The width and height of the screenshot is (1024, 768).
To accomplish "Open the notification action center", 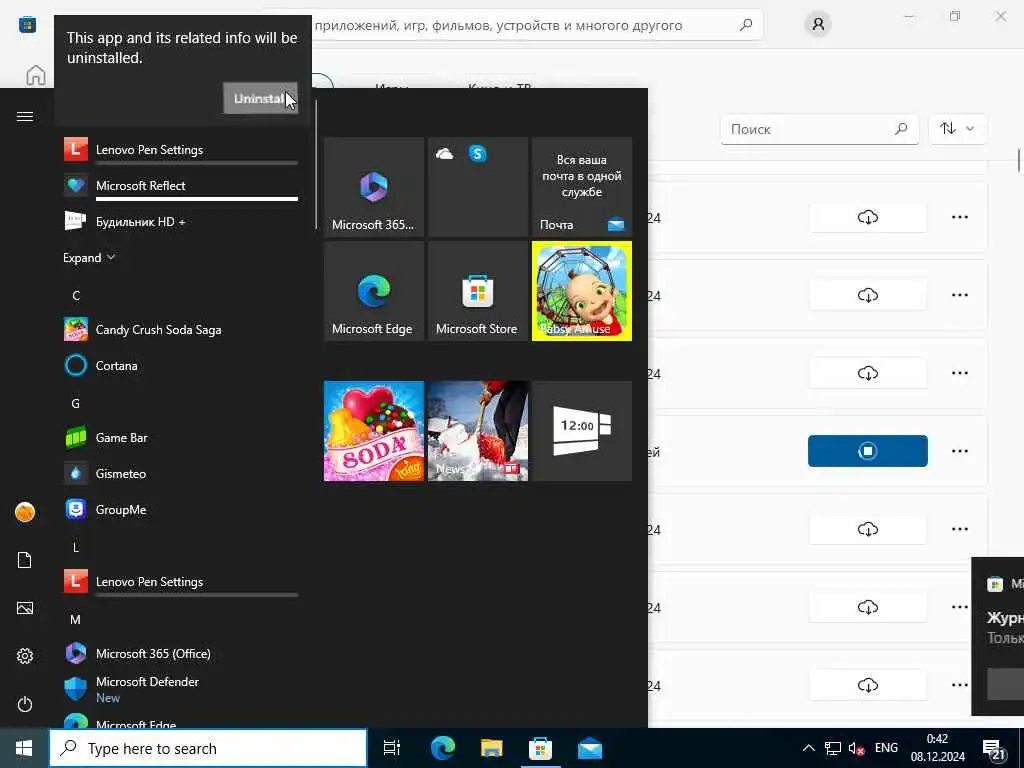I will [994, 748].
